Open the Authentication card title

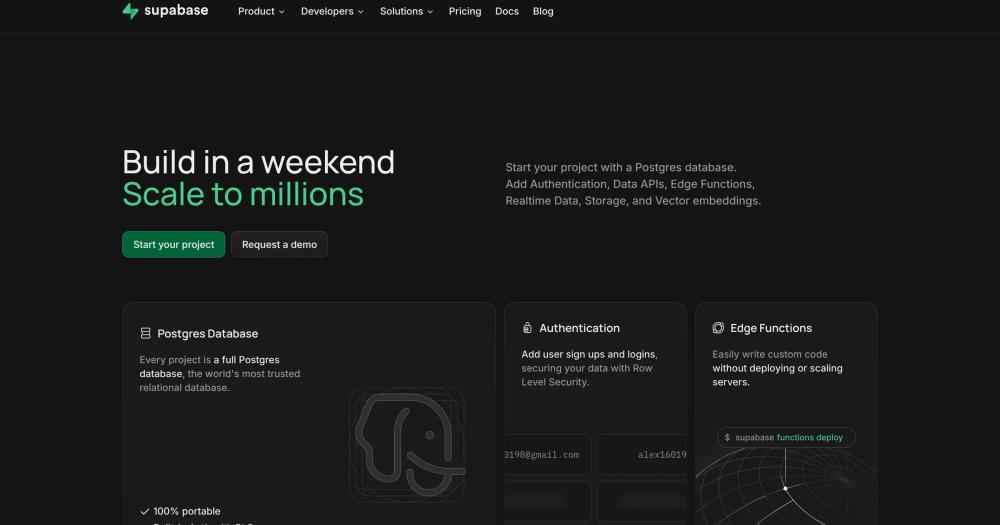(x=580, y=328)
